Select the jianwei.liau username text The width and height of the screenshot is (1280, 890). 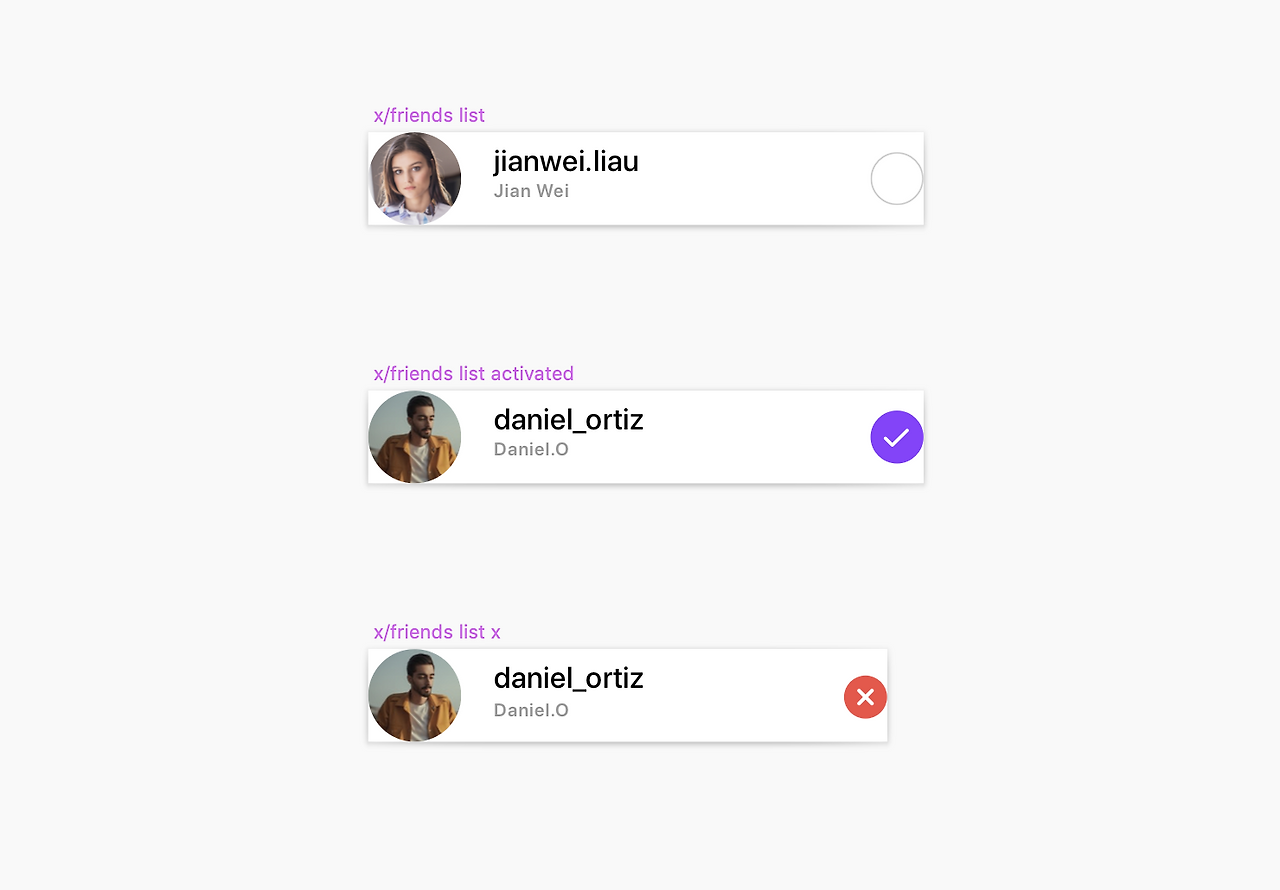tap(566, 161)
